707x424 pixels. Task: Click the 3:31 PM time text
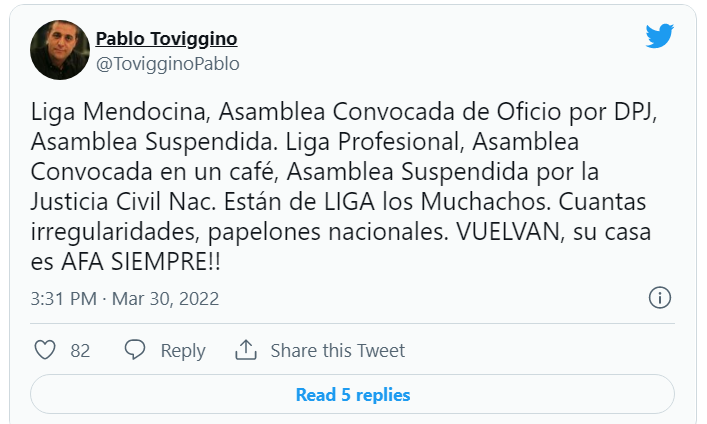(62, 298)
